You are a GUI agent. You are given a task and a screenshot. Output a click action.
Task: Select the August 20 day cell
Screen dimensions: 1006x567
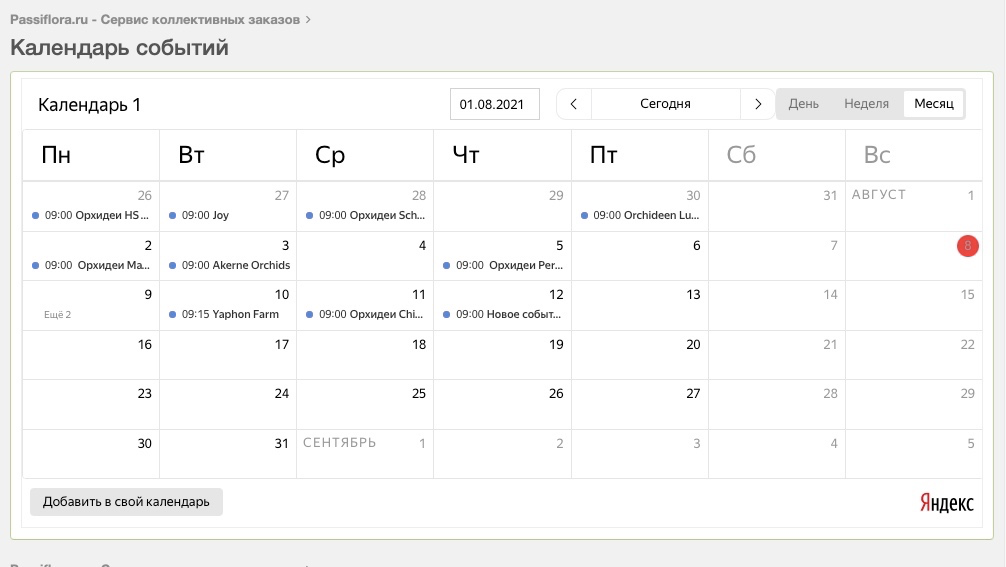click(640, 355)
